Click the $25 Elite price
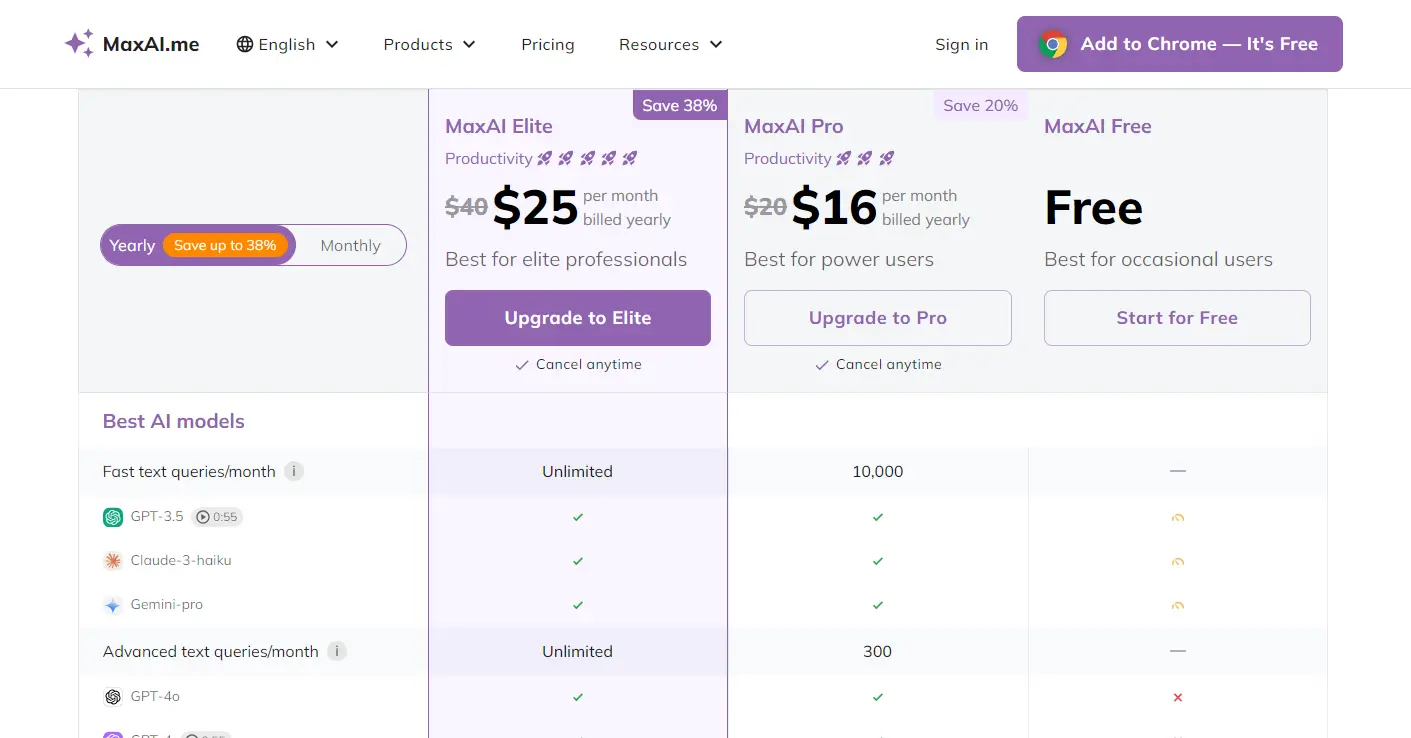This screenshot has width=1411, height=738. tap(536, 207)
